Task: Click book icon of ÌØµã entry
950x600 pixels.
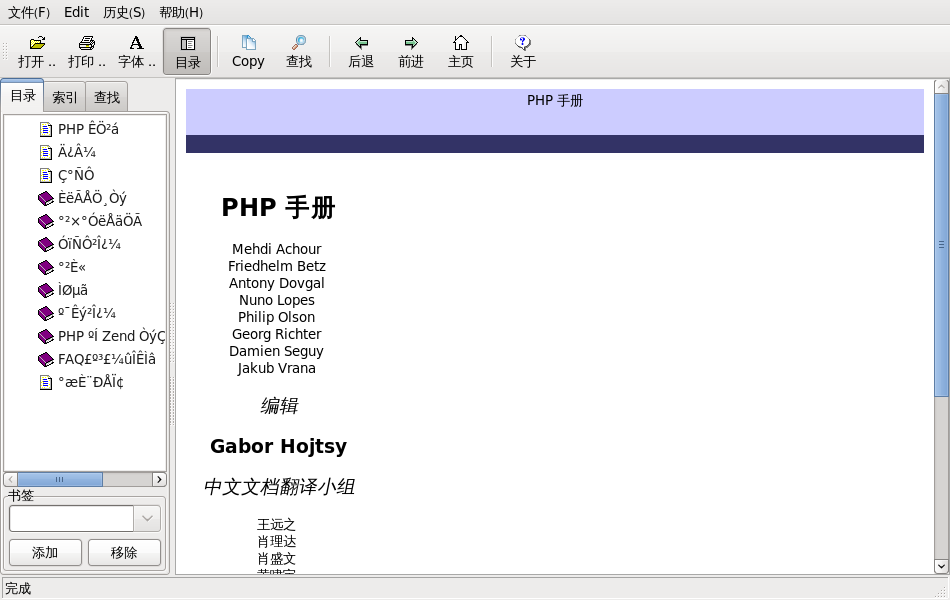Action: pos(45,290)
